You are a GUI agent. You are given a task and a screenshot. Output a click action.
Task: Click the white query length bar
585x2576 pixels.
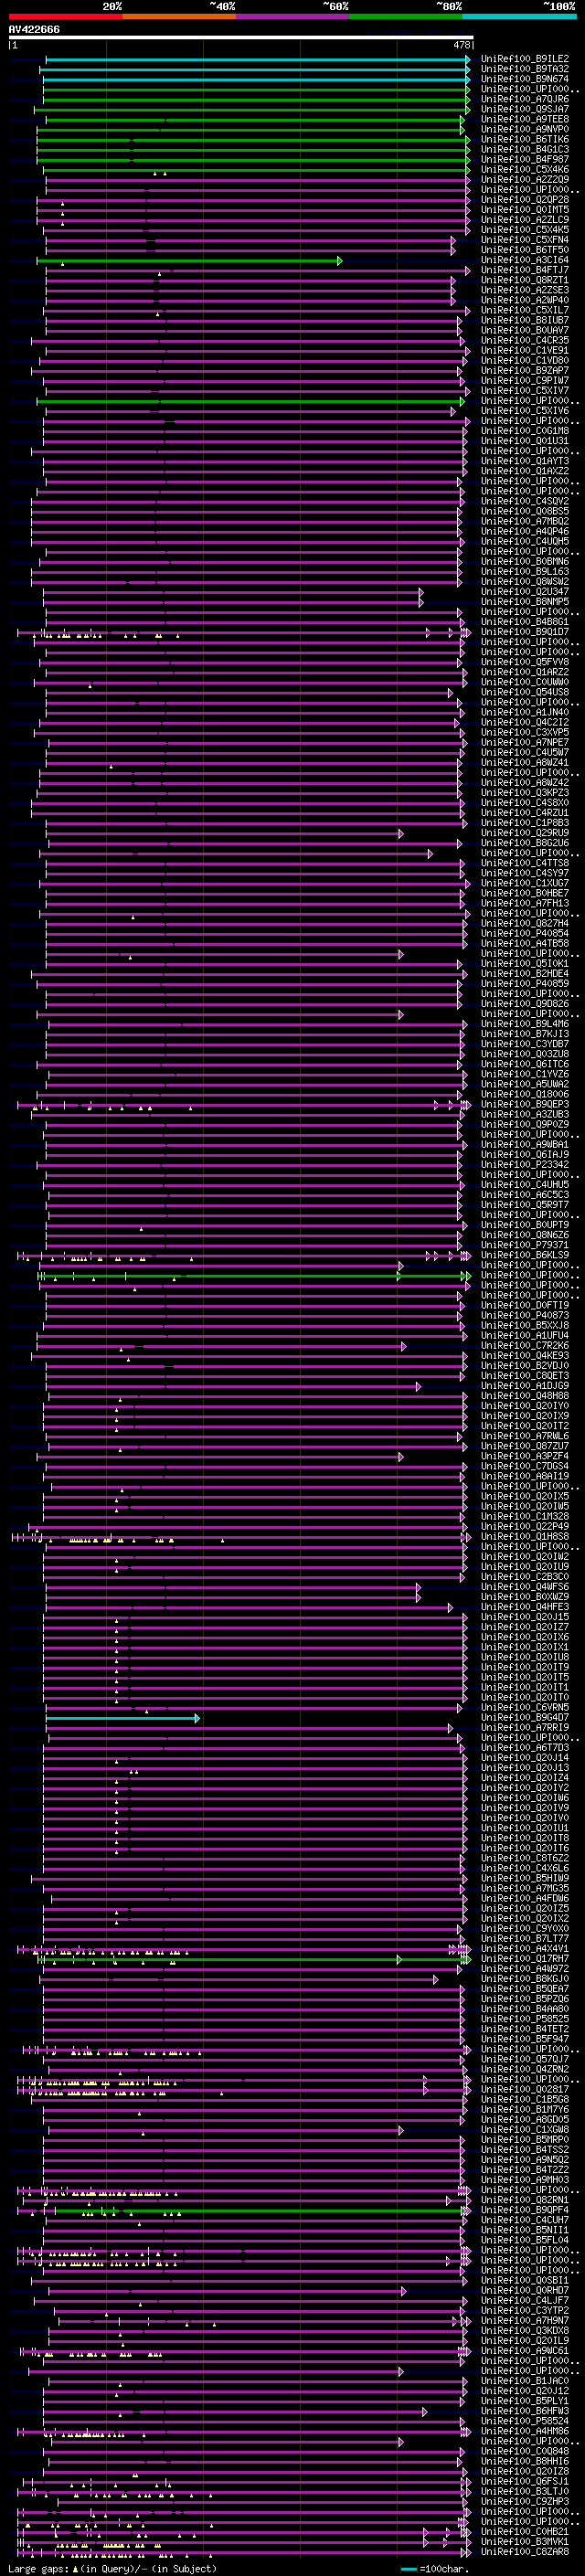pyautogui.click(x=241, y=38)
